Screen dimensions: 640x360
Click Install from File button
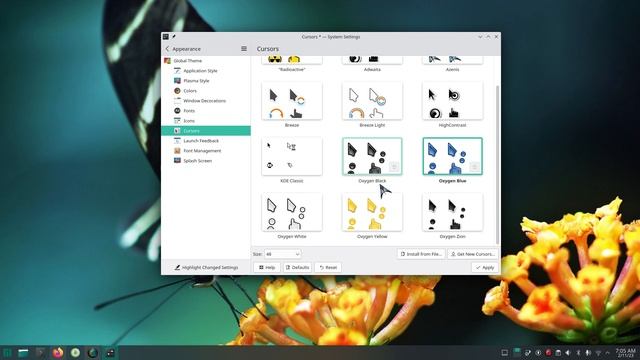pyautogui.click(x=421, y=254)
